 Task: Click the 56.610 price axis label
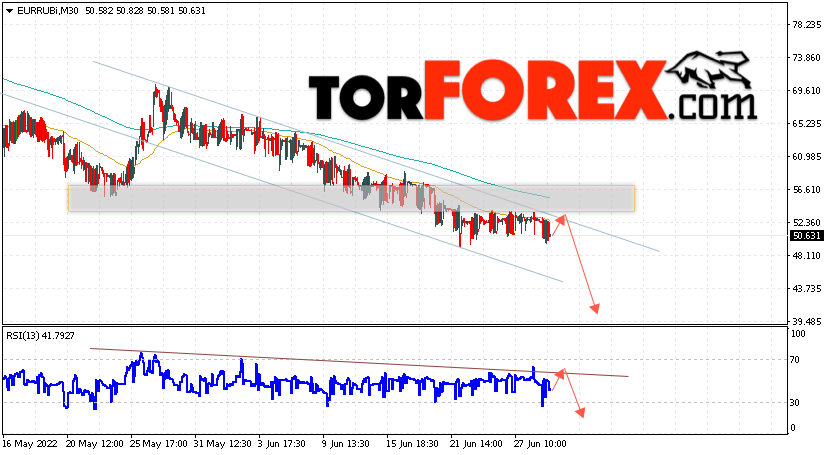tap(806, 189)
